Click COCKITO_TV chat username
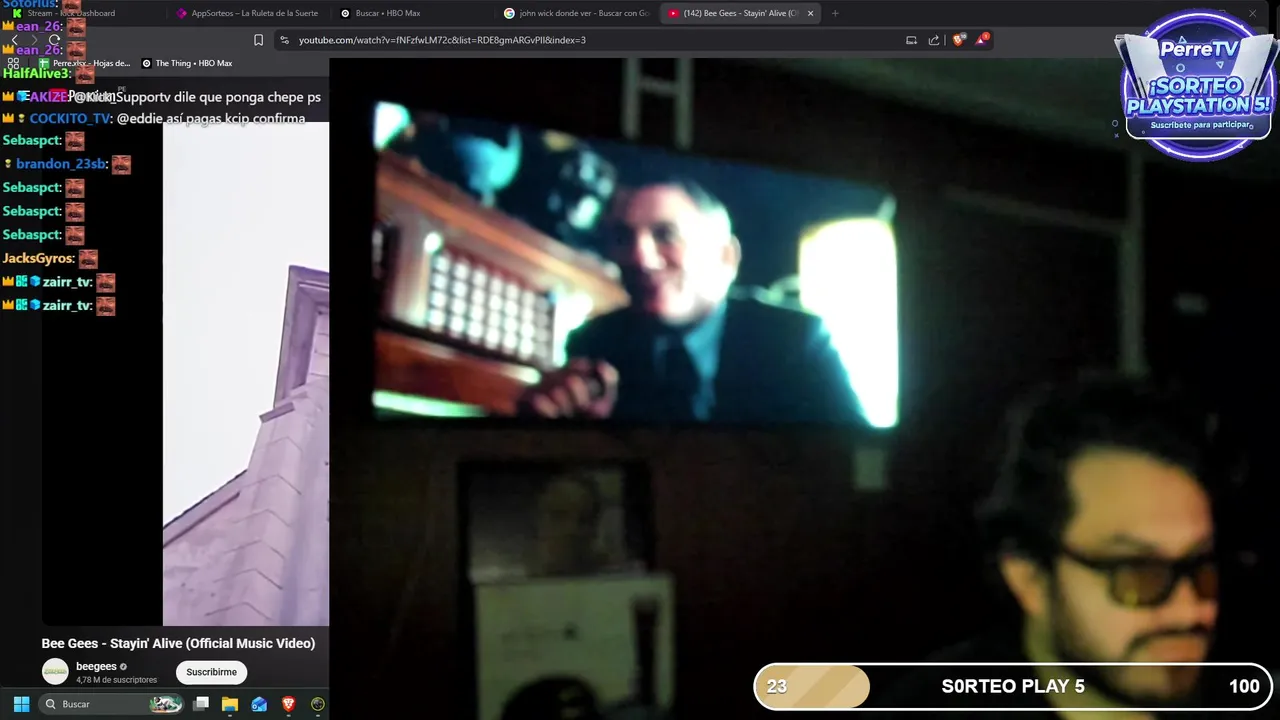The width and height of the screenshot is (1280, 720). pos(69,118)
